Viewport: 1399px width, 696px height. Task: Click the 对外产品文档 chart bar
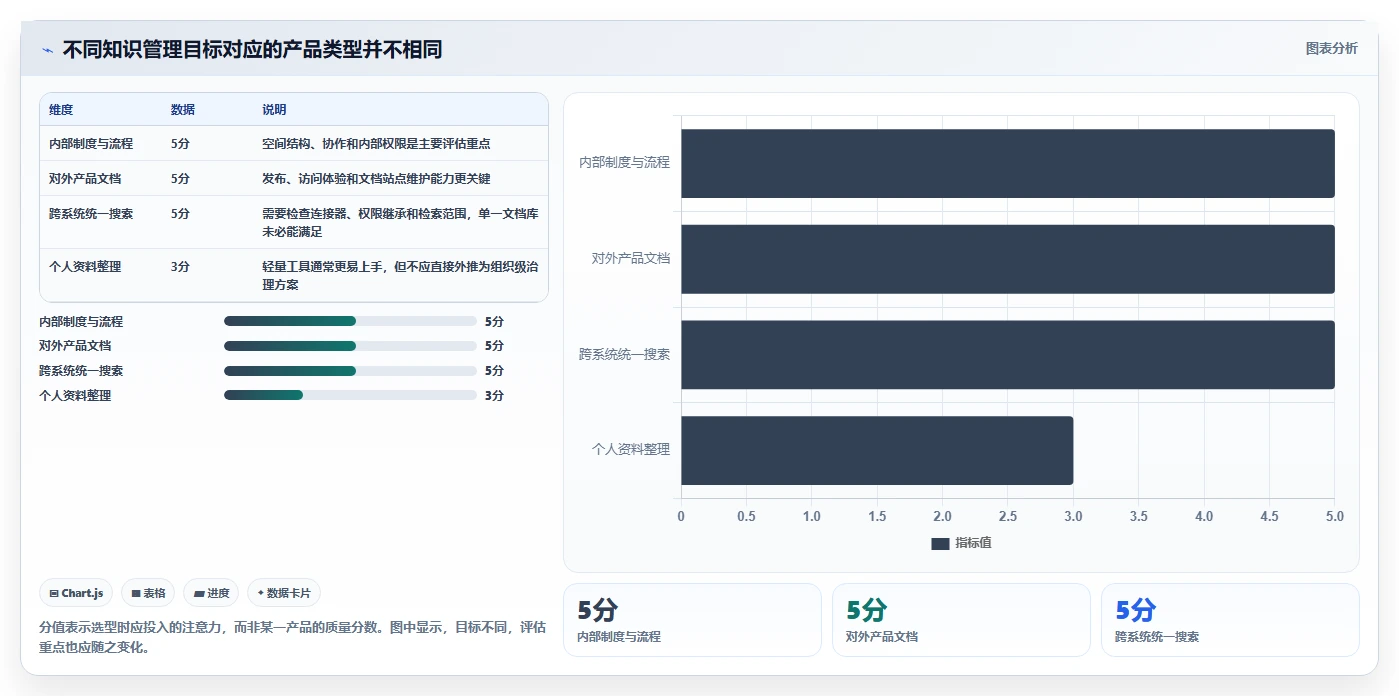coord(1008,259)
